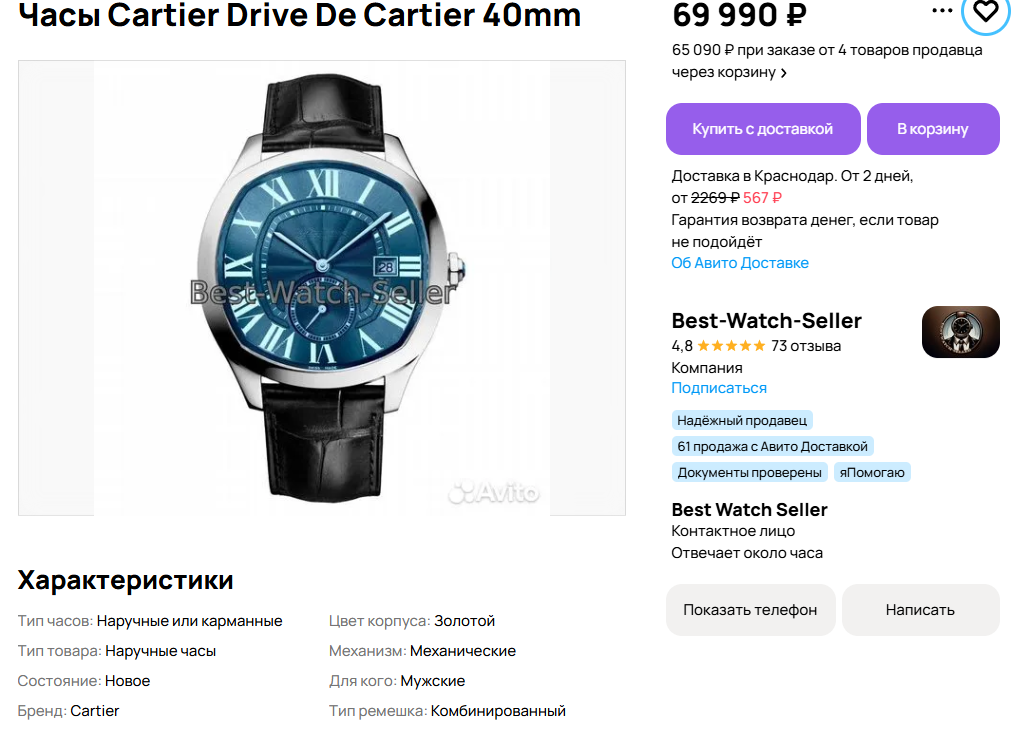1033x729 pixels.
Task: Click the Best Watch Seller contact name
Action: click(749, 510)
